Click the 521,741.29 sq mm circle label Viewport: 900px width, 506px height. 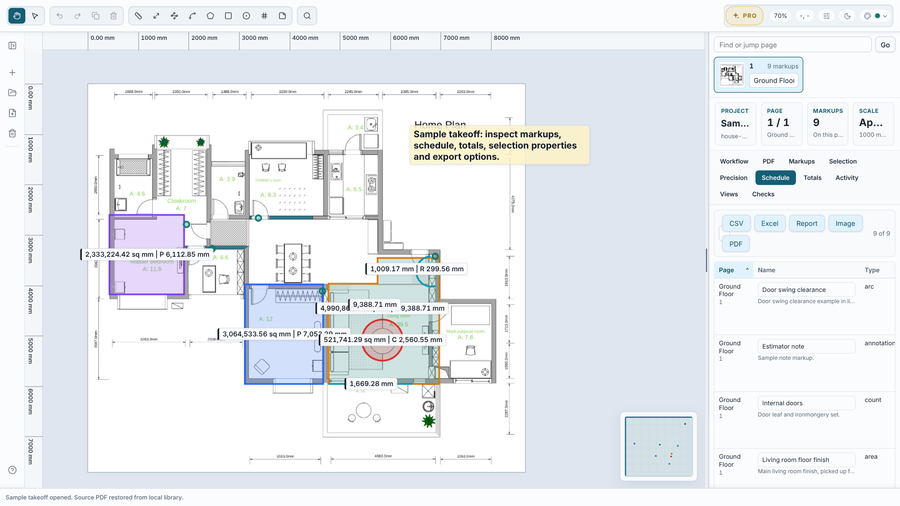point(383,340)
